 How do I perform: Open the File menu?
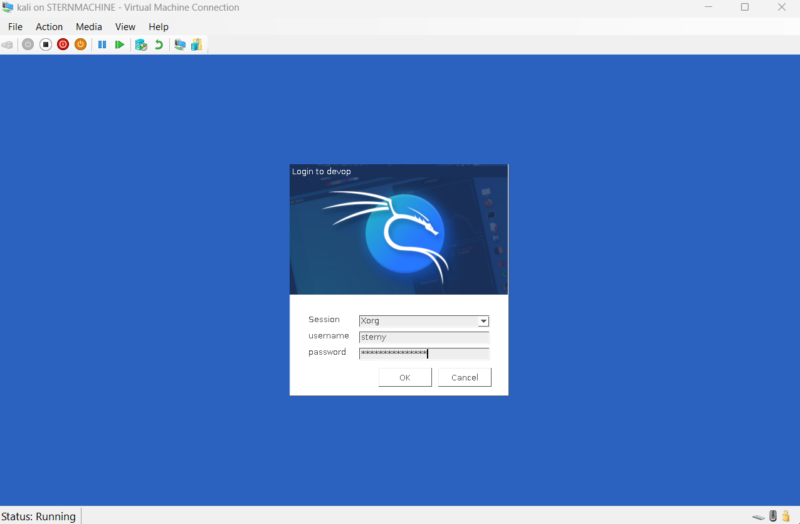[15, 27]
